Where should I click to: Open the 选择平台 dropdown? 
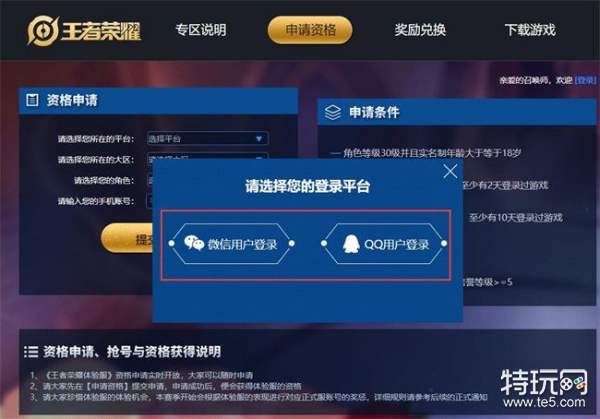click(x=207, y=139)
